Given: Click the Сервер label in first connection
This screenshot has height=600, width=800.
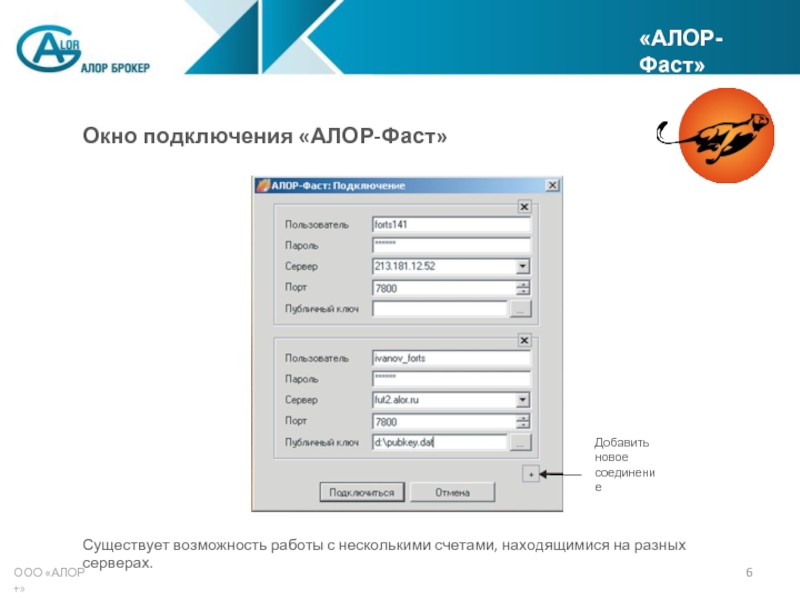Looking at the screenshot, I should 301,266.
